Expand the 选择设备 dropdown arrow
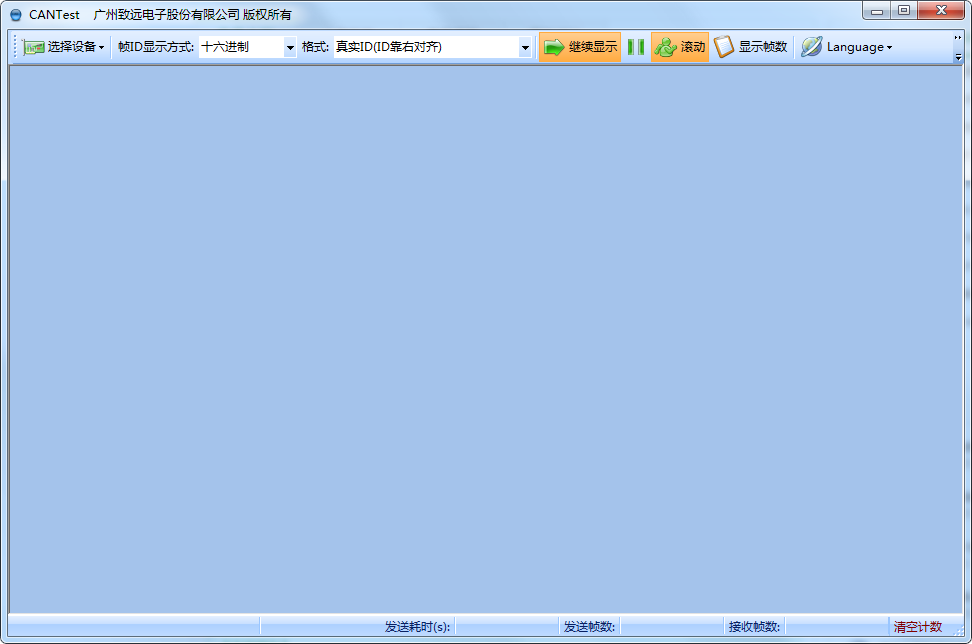The height and width of the screenshot is (644, 972). pos(101,48)
